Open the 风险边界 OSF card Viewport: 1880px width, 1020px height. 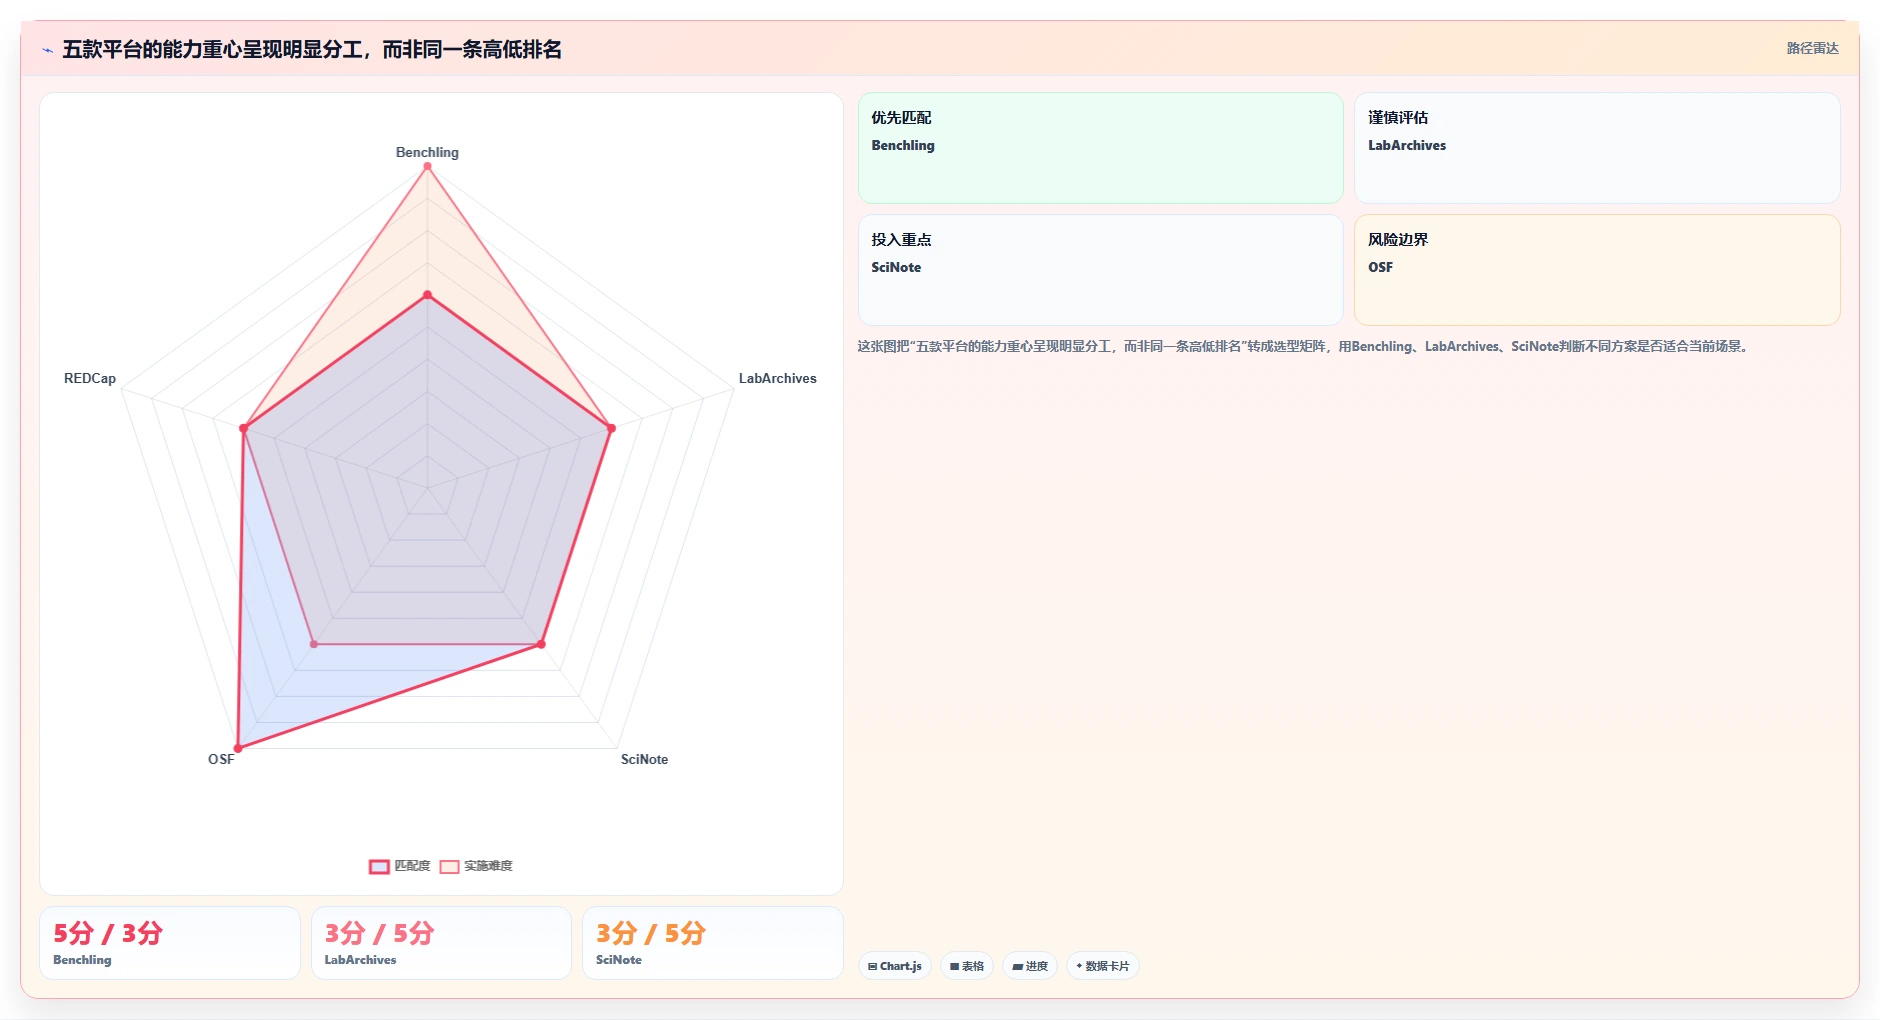[1597, 270]
